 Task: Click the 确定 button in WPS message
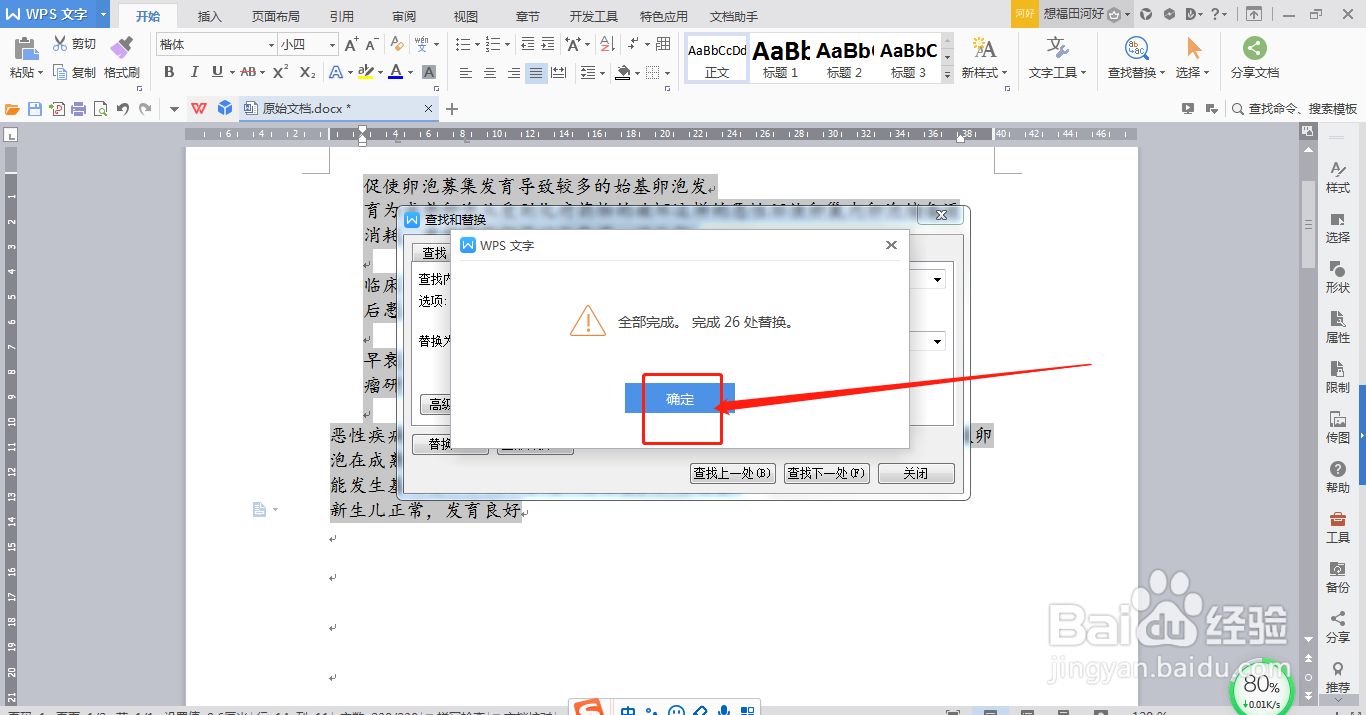(x=680, y=398)
